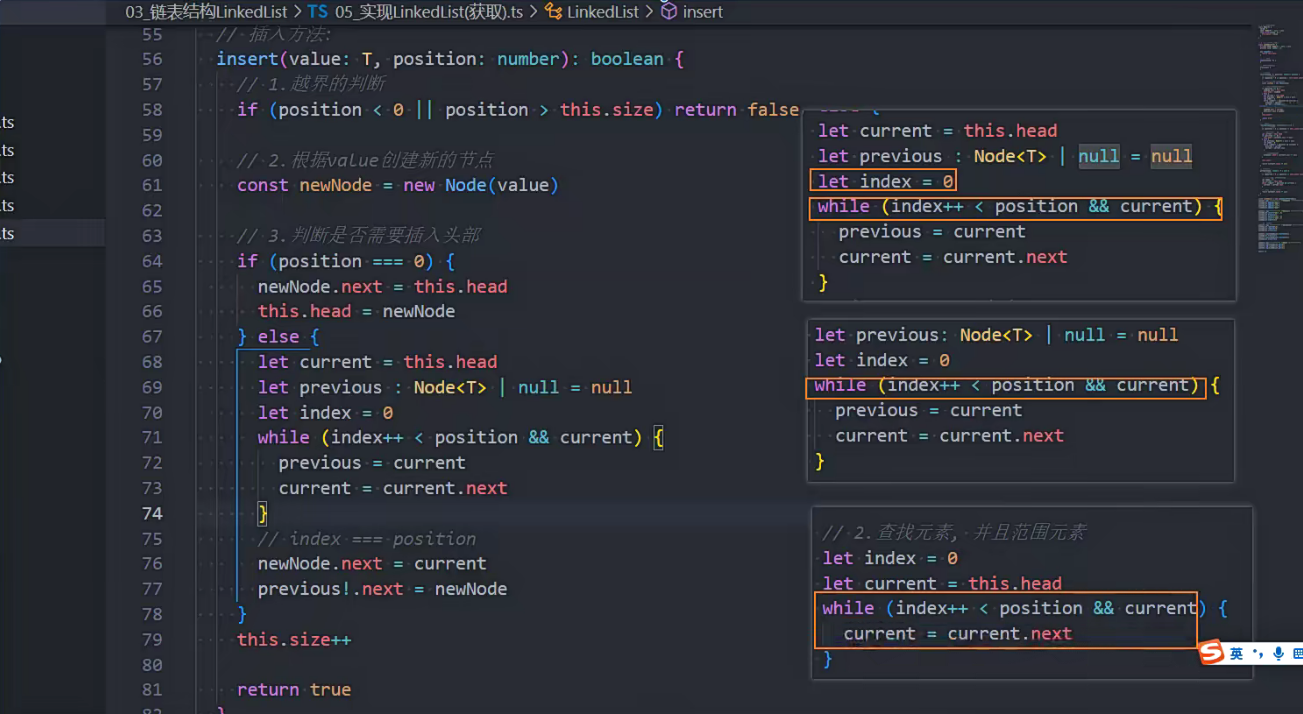Place cursor on this.size++ statement

(x=294, y=639)
